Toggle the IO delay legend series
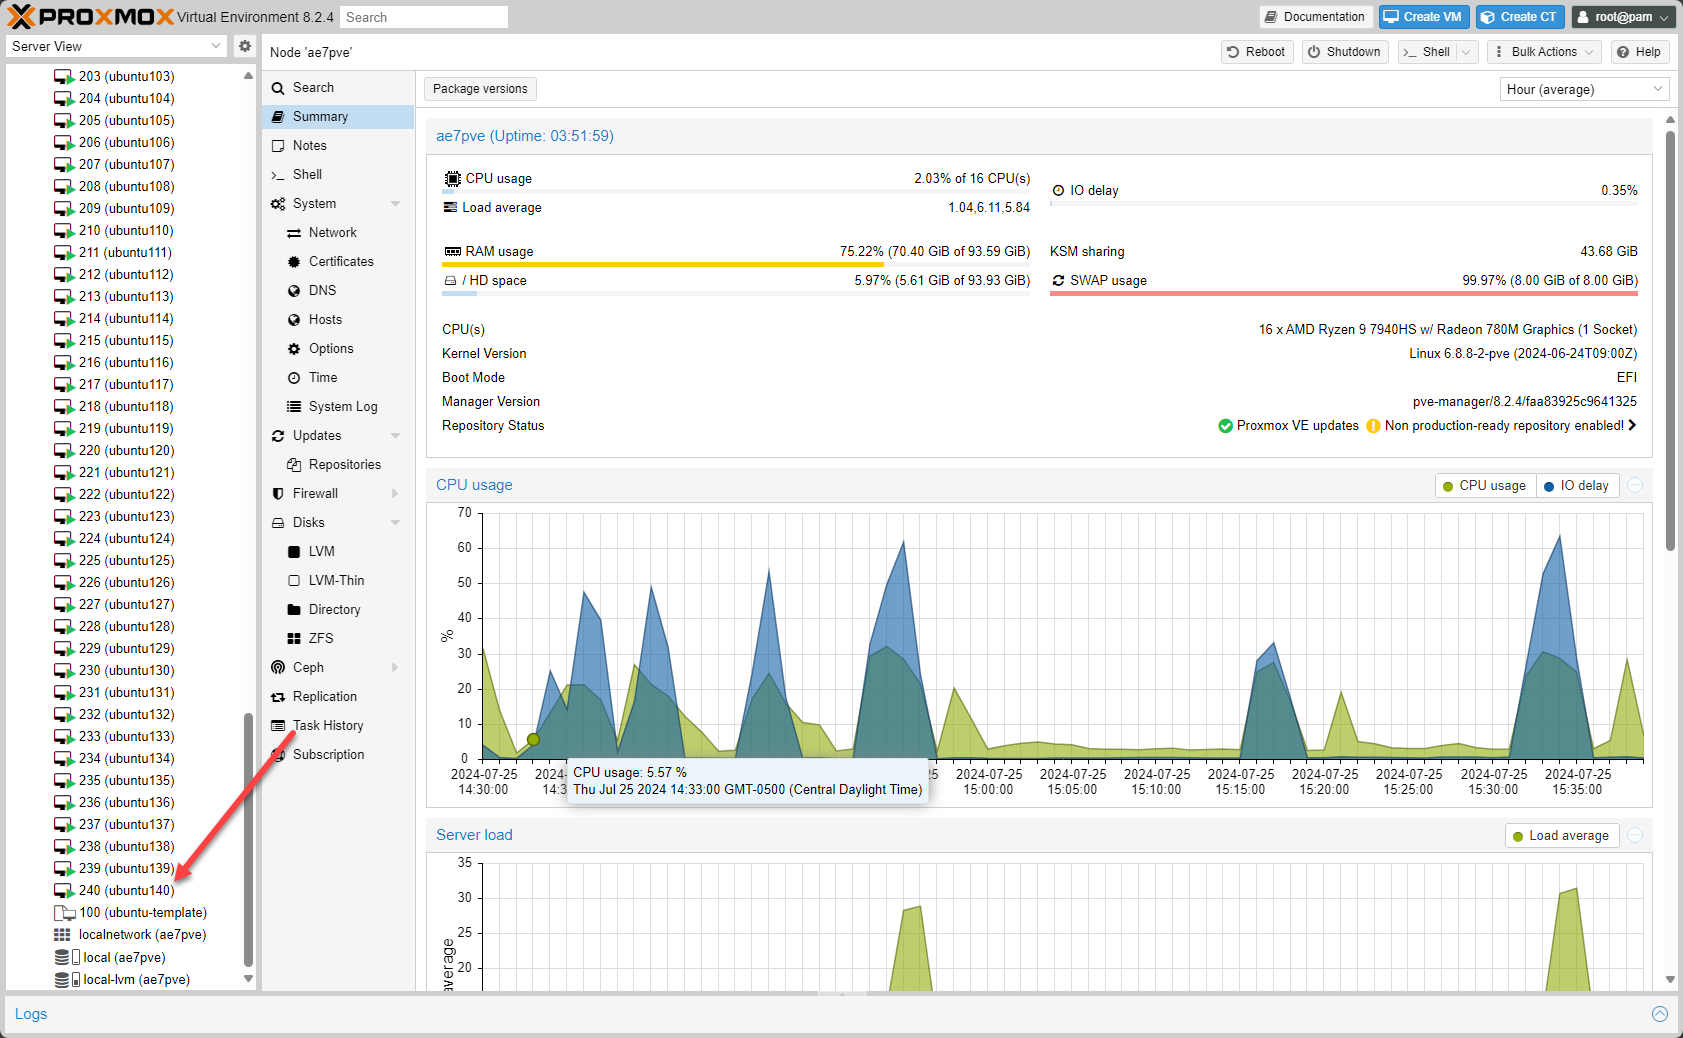Viewport: 1683px width, 1038px height. coord(1577,486)
